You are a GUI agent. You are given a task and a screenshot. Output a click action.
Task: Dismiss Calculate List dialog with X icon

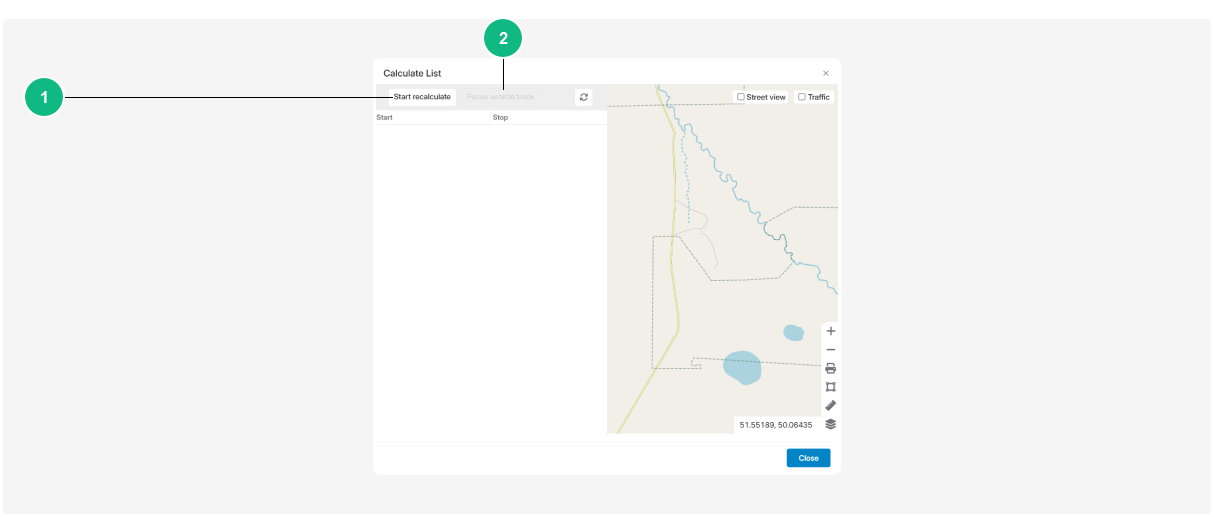[825, 73]
